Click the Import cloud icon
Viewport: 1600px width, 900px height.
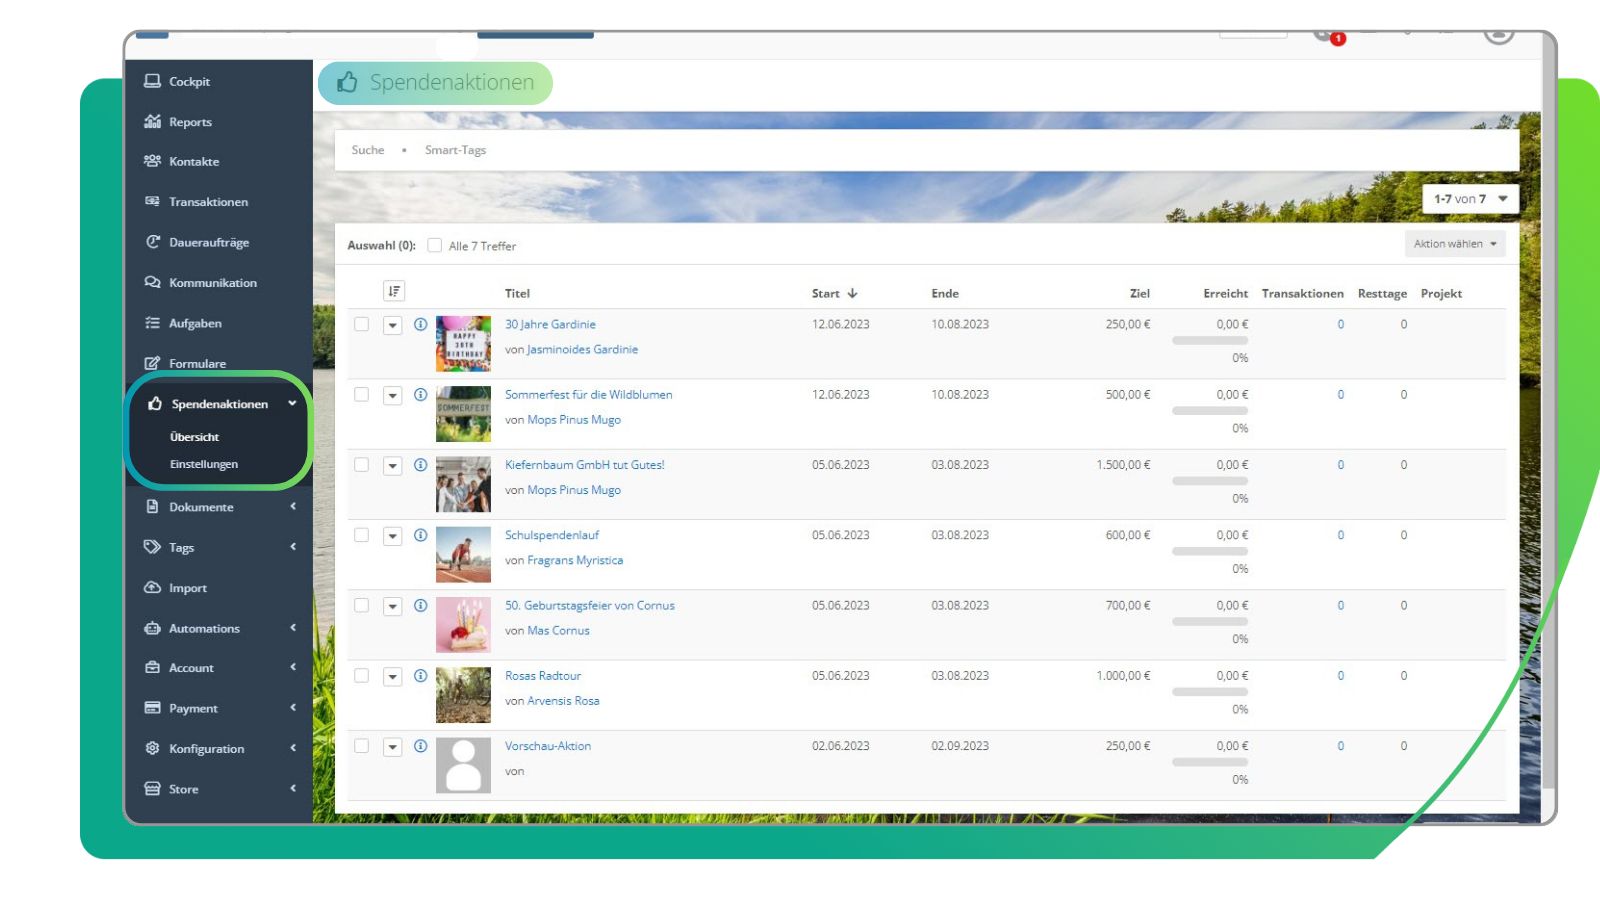coord(152,588)
